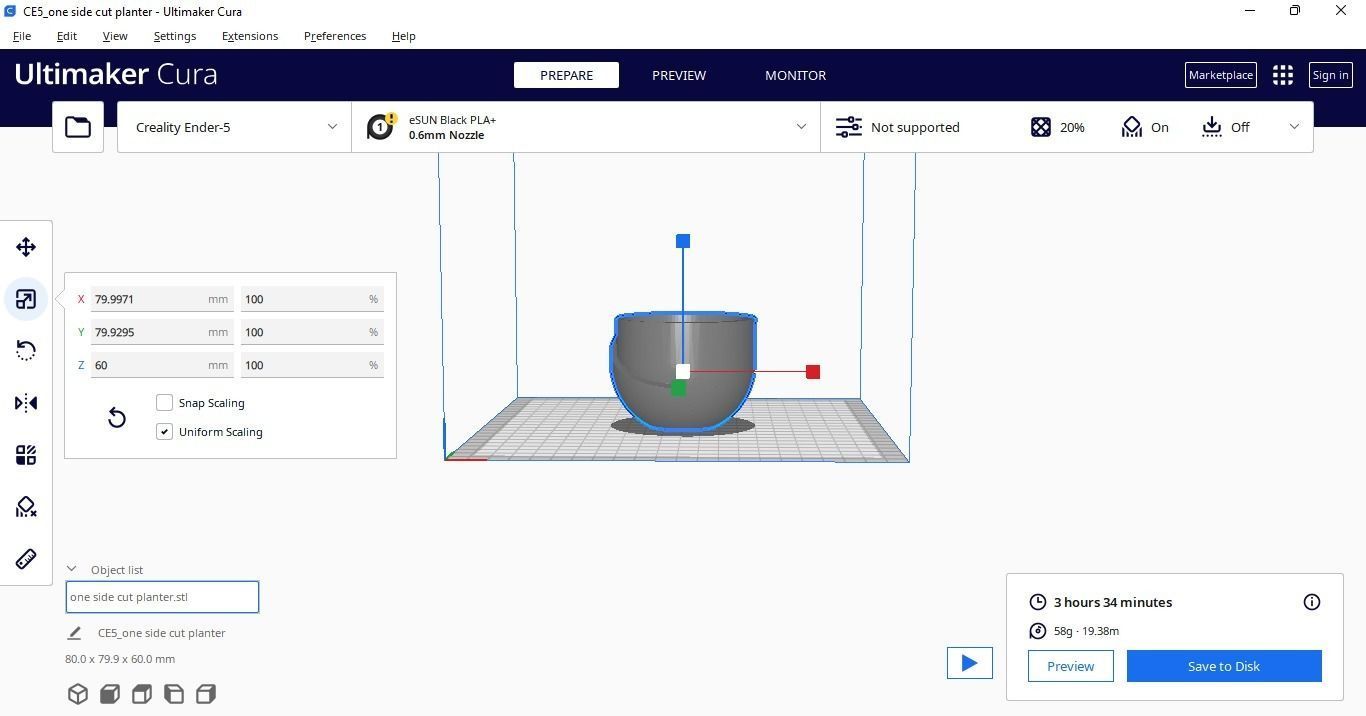Select the Support Blocker tool

[26, 507]
